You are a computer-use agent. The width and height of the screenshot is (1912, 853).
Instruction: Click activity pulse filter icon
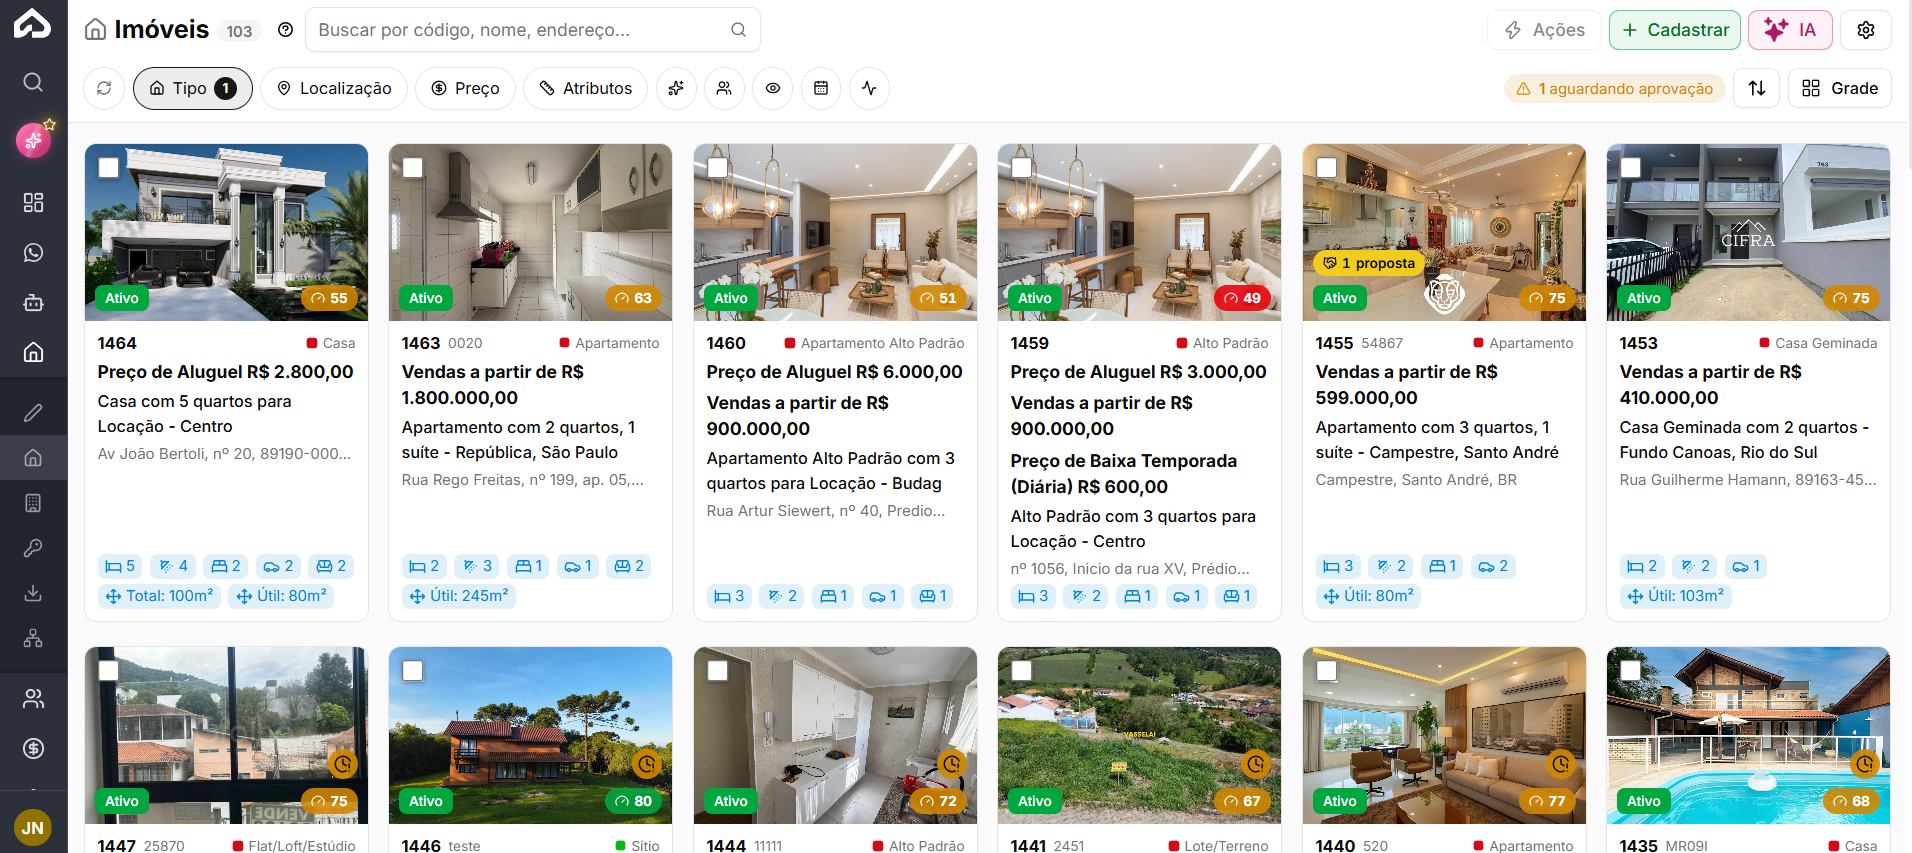point(869,88)
